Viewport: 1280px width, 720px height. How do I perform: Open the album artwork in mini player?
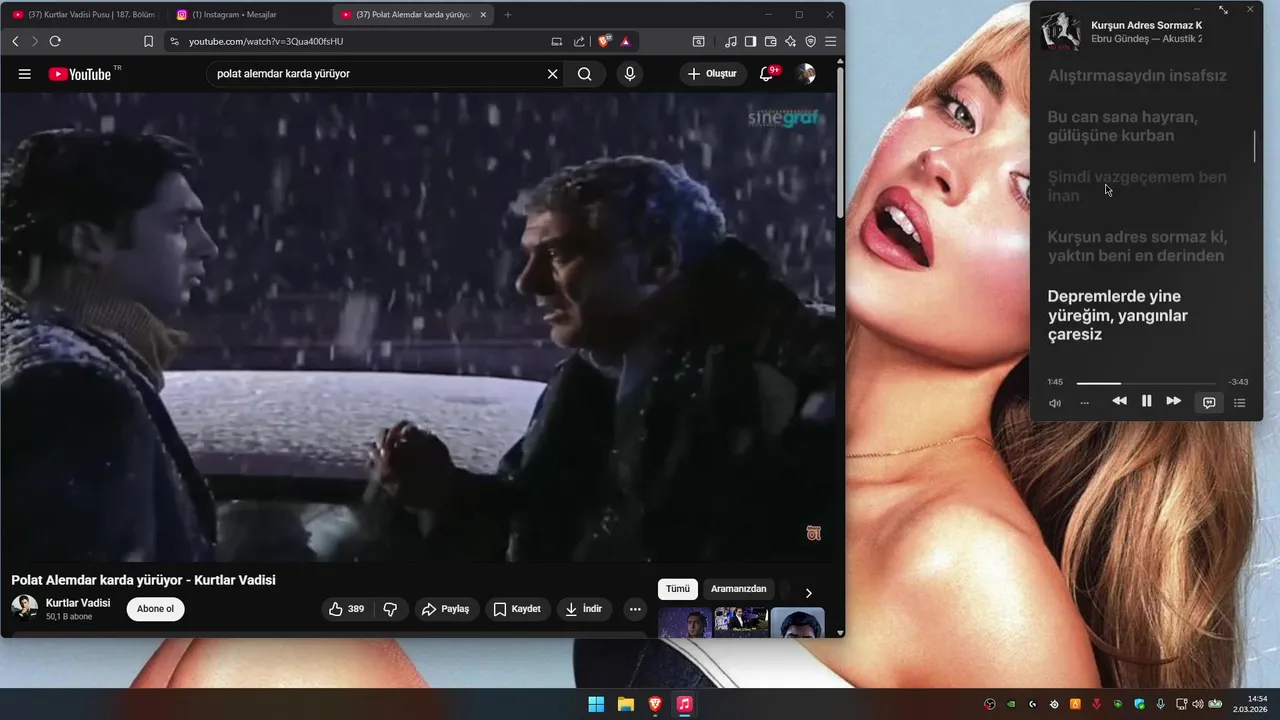1060,31
